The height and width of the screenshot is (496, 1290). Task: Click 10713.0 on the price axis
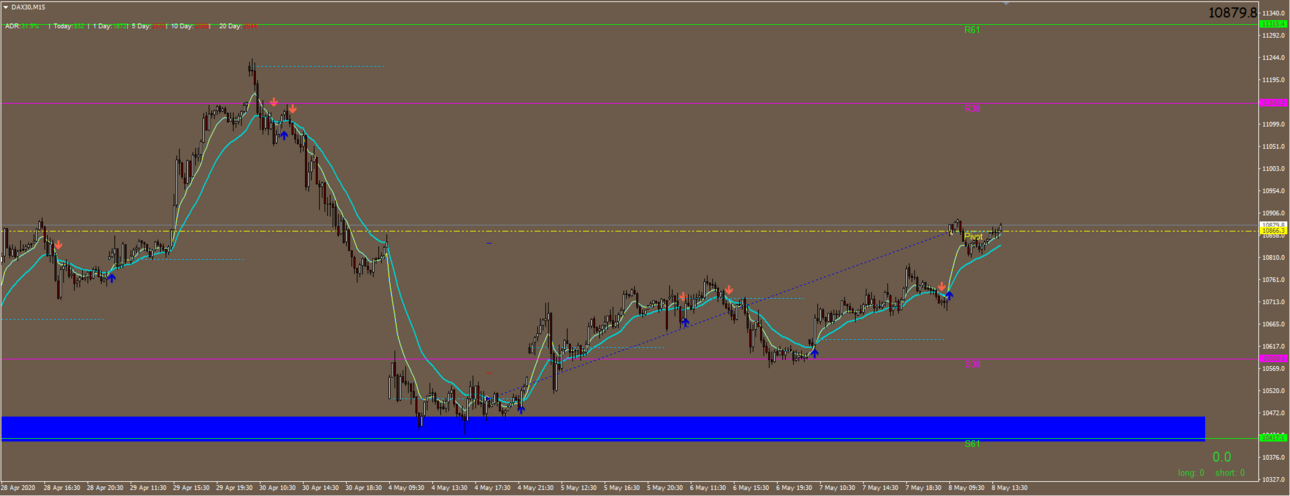pos(1274,302)
